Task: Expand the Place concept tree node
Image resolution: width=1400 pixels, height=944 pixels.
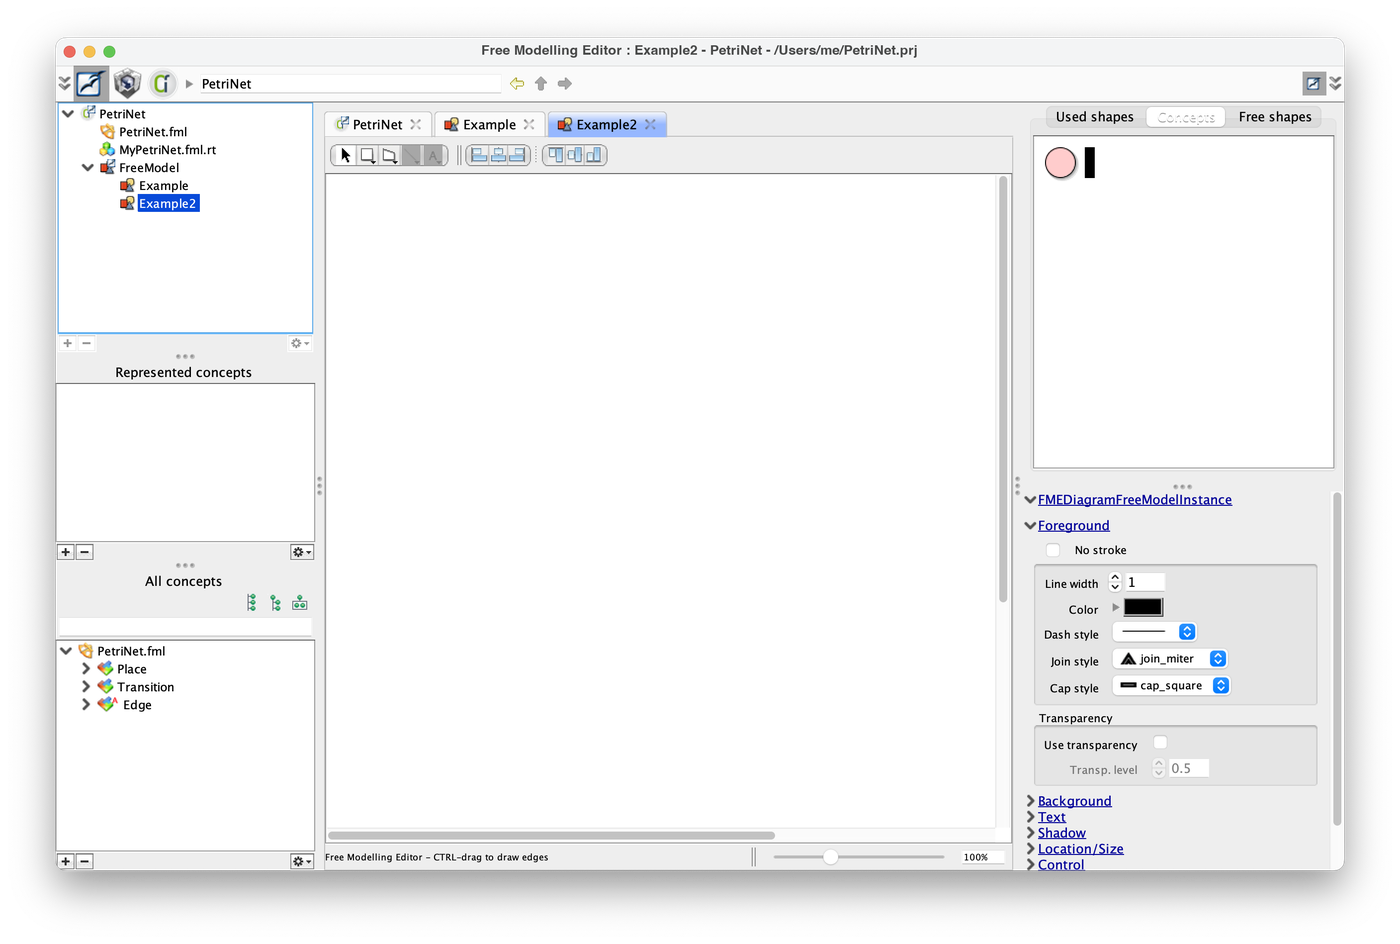Action: 86,669
